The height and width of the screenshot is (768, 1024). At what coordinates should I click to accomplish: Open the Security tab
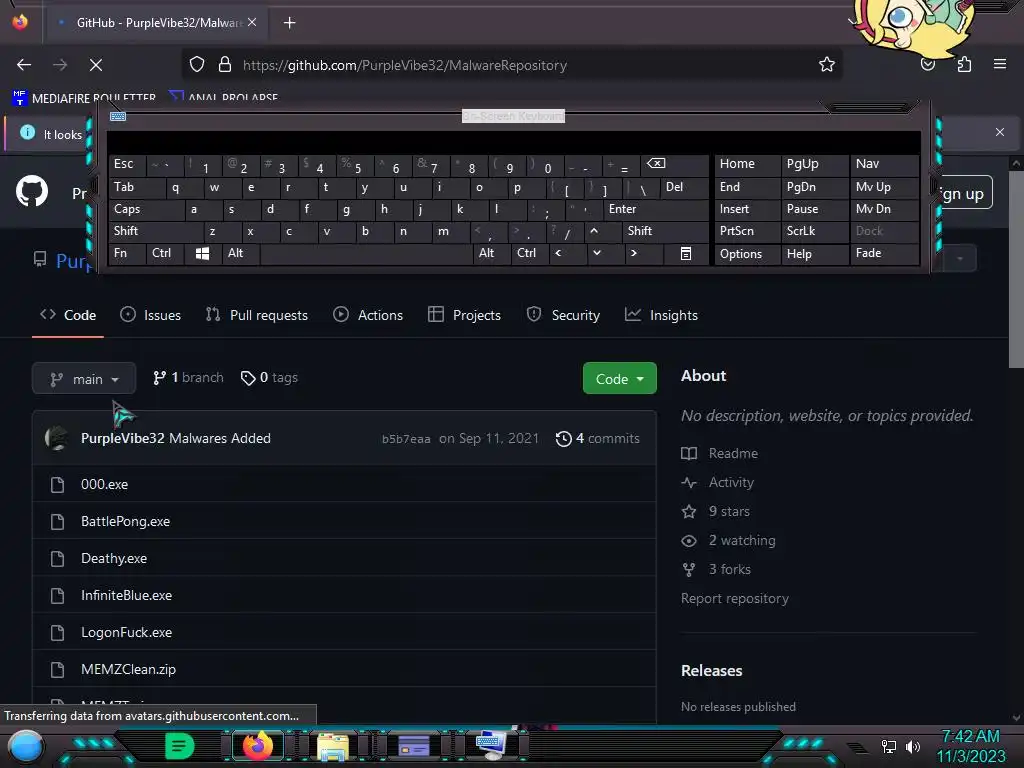tap(563, 315)
